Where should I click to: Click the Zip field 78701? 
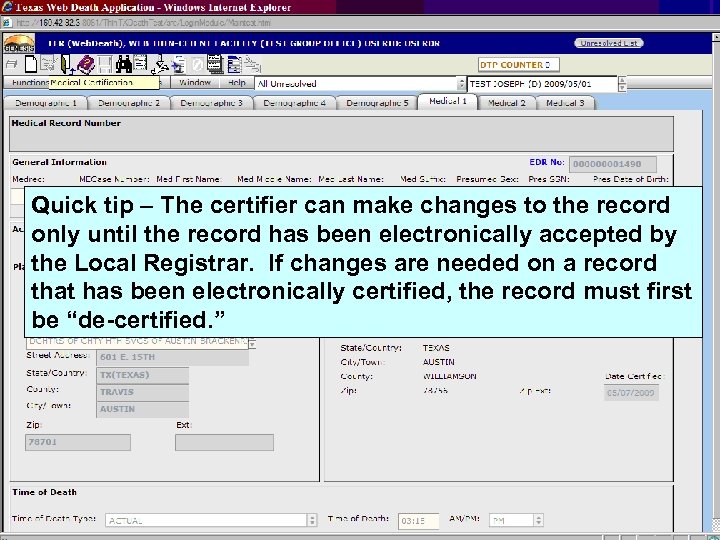tap(78, 442)
